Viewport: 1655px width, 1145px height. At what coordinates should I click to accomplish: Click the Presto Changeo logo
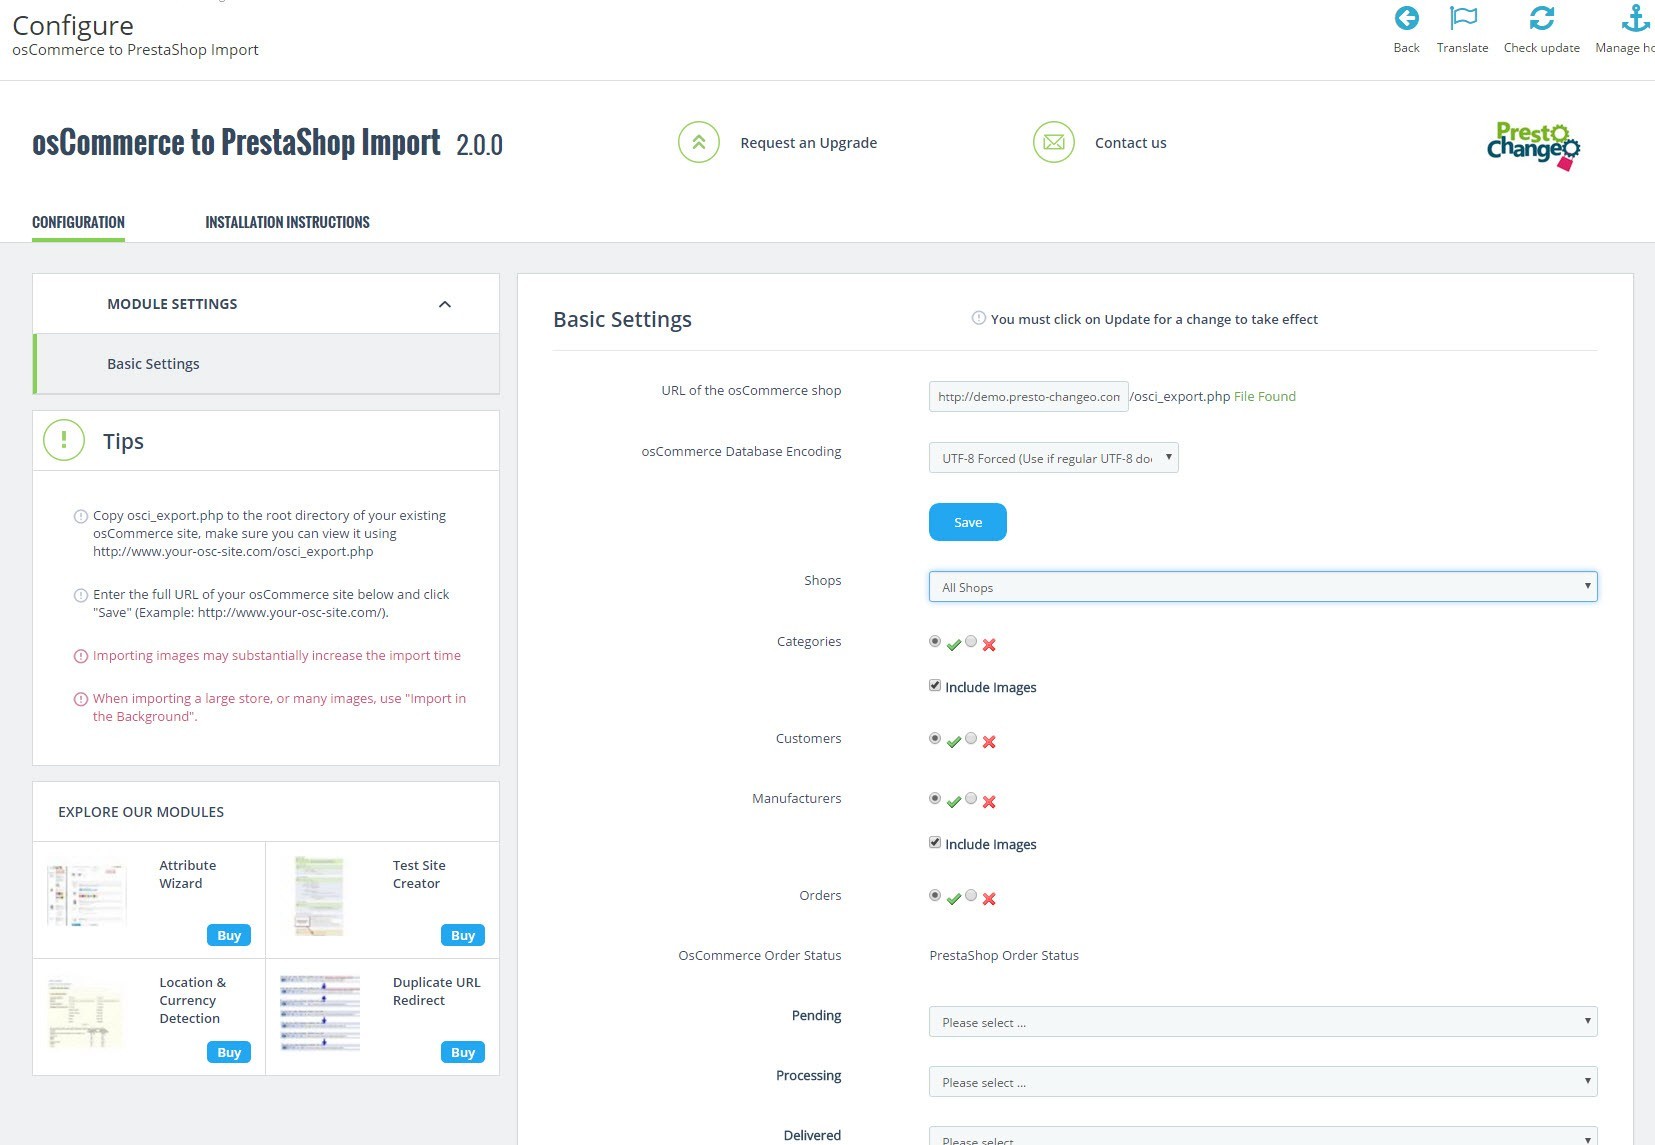click(x=1533, y=146)
